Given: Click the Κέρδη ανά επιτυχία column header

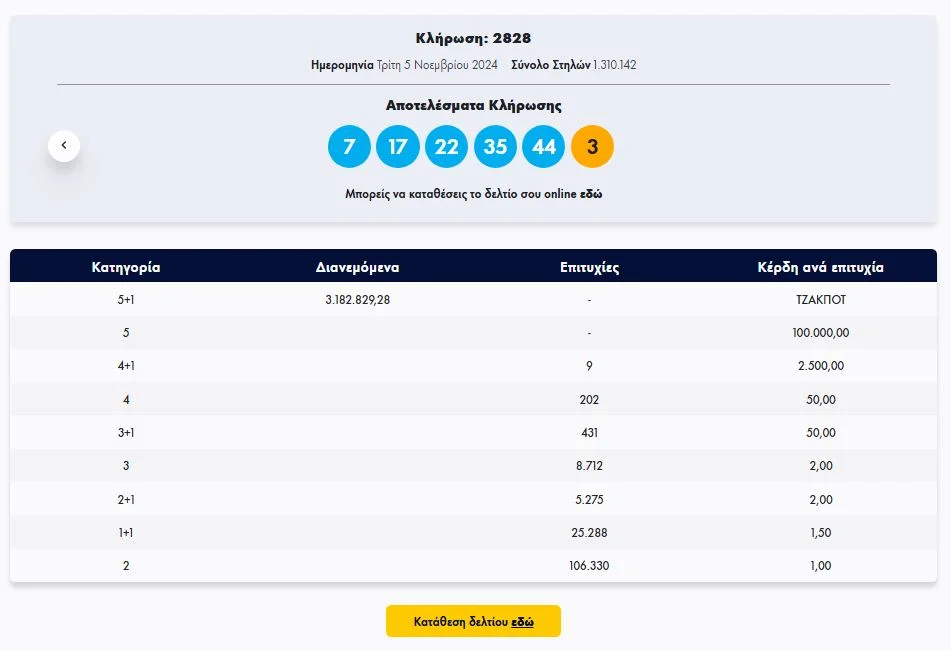Looking at the screenshot, I should [x=820, y=267].
